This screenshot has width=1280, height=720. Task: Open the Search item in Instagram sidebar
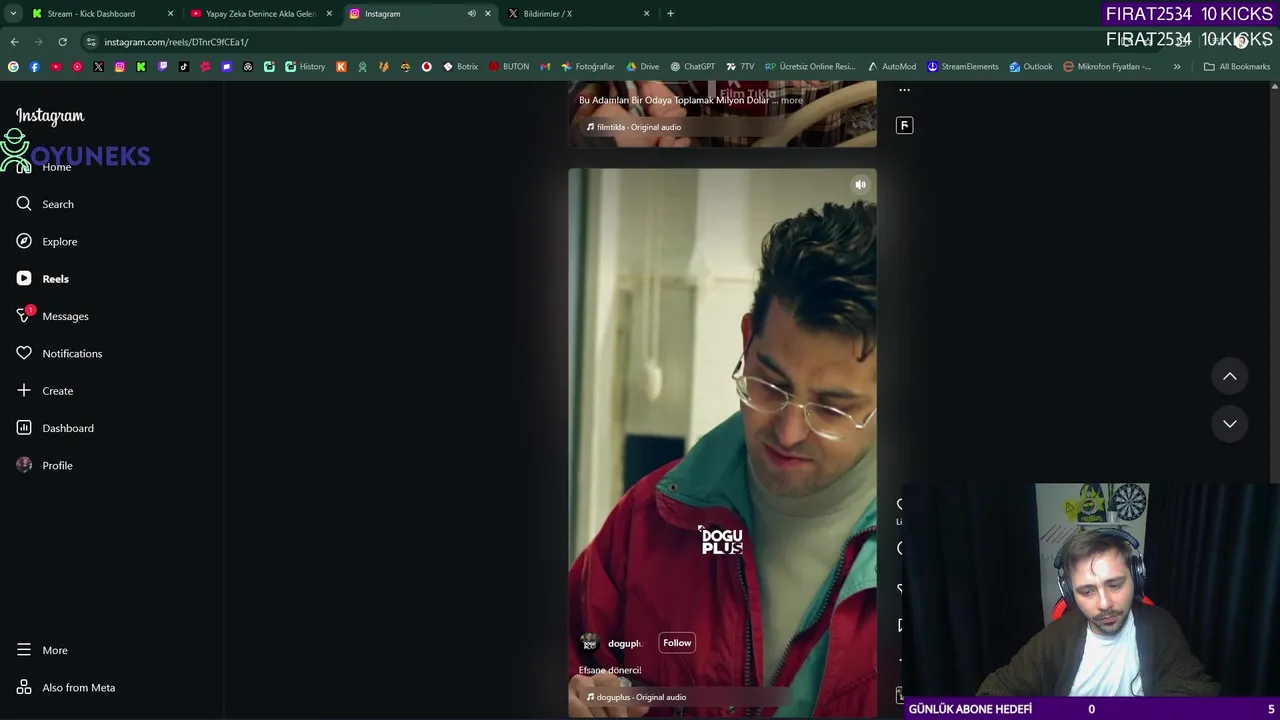pos(45,204)
